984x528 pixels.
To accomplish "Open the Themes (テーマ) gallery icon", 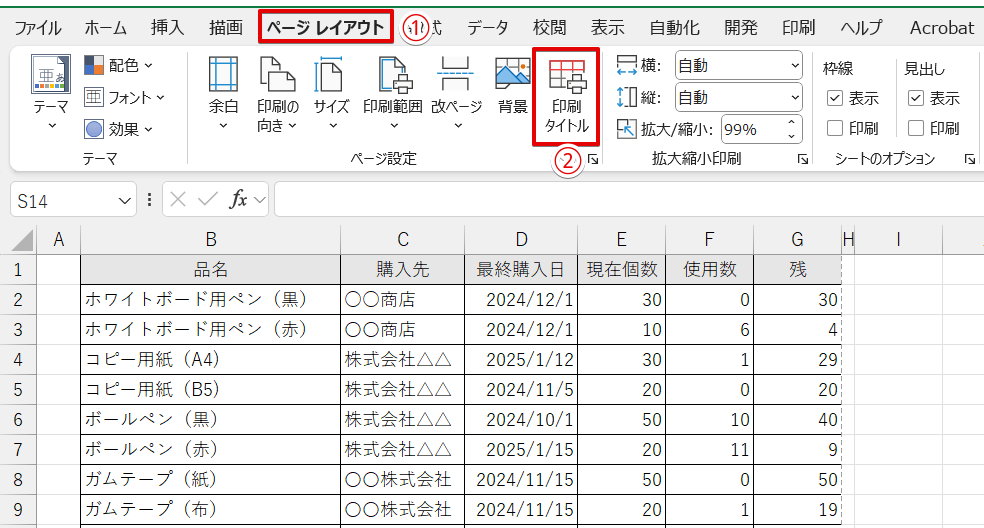I will 50,74.
